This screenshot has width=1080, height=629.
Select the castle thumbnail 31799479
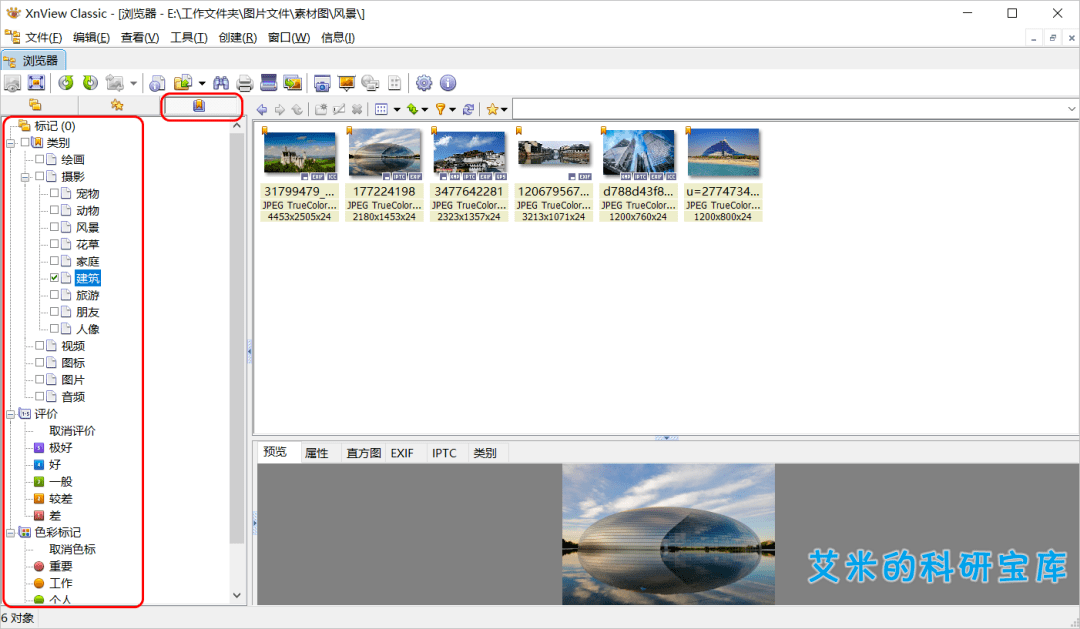coord(299,153)
